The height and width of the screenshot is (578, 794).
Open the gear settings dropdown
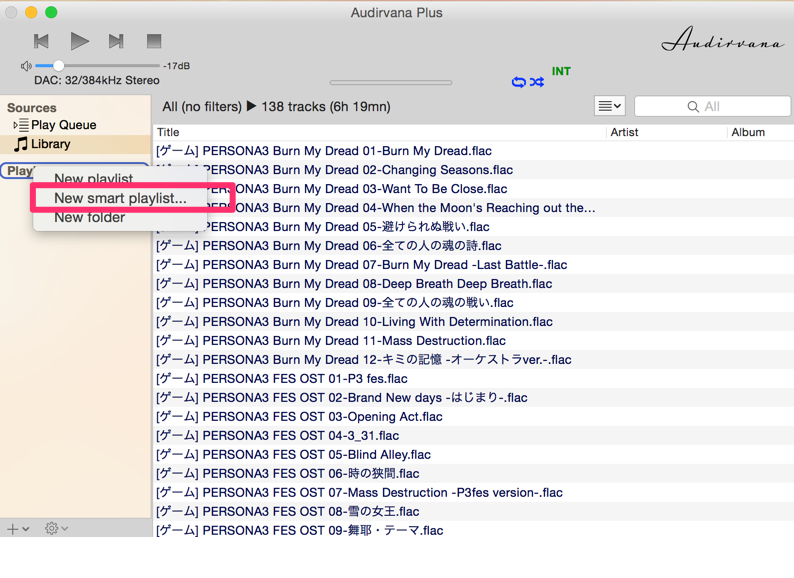(x=56, y=528)
